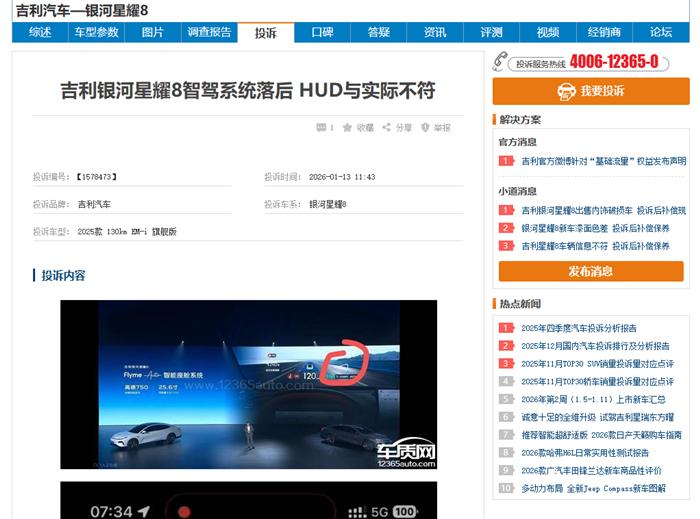Open the 调查报告 tab

(x=209, y=32)
